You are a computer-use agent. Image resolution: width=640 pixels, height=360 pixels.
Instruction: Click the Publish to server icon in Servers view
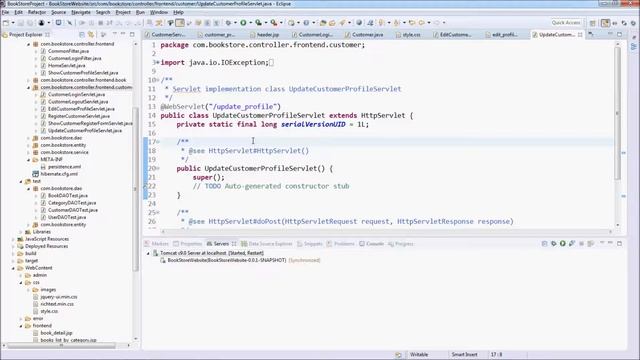(591, 244)
